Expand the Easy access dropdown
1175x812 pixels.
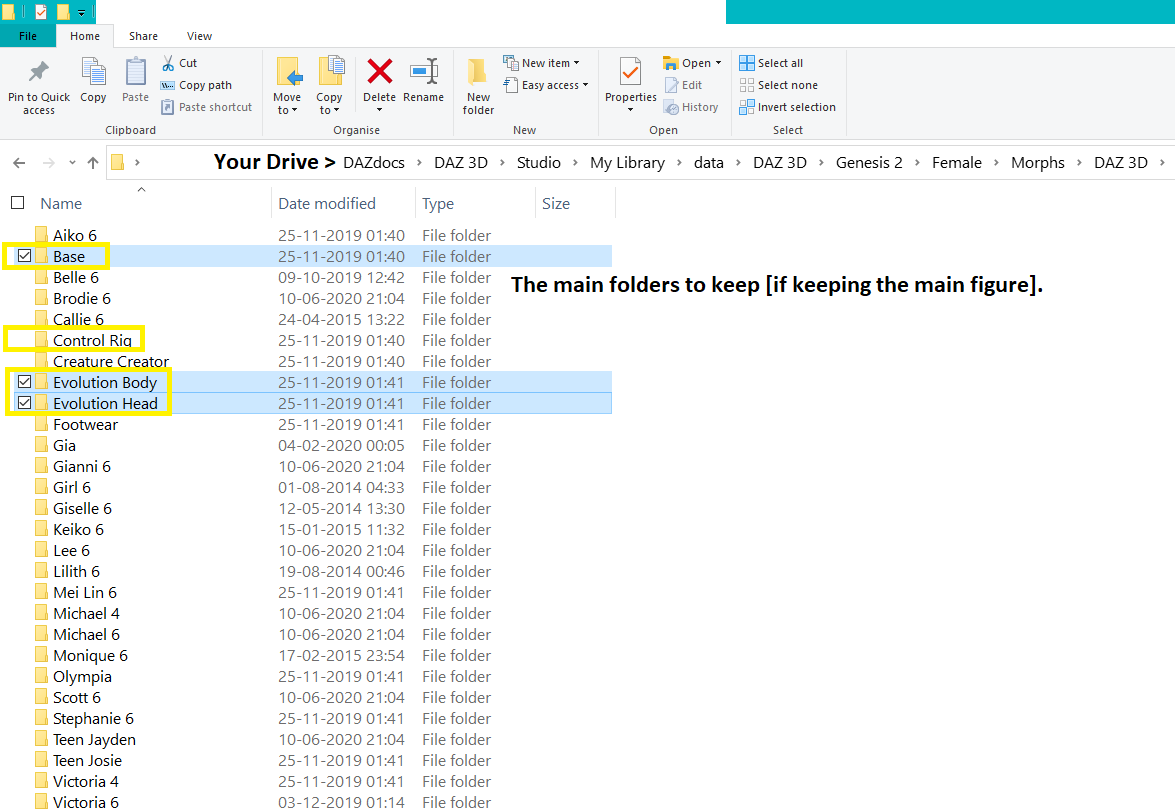585,85
